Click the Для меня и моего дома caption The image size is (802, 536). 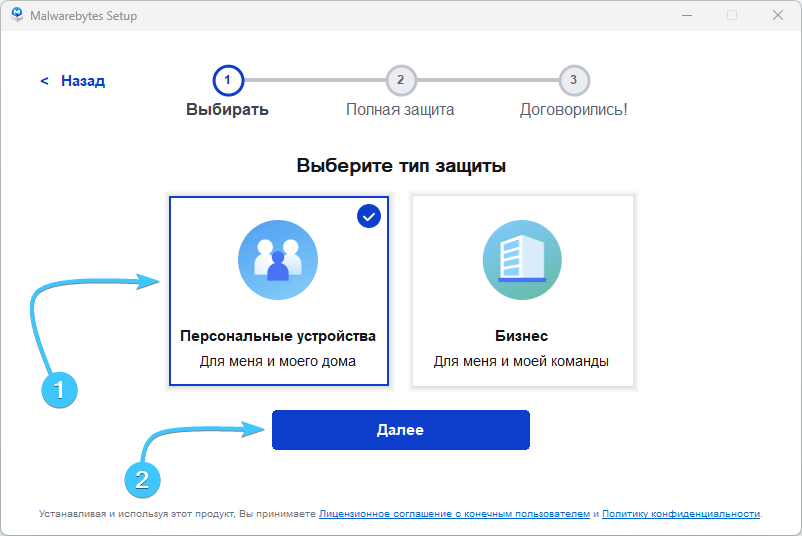[x=277, y=361]
